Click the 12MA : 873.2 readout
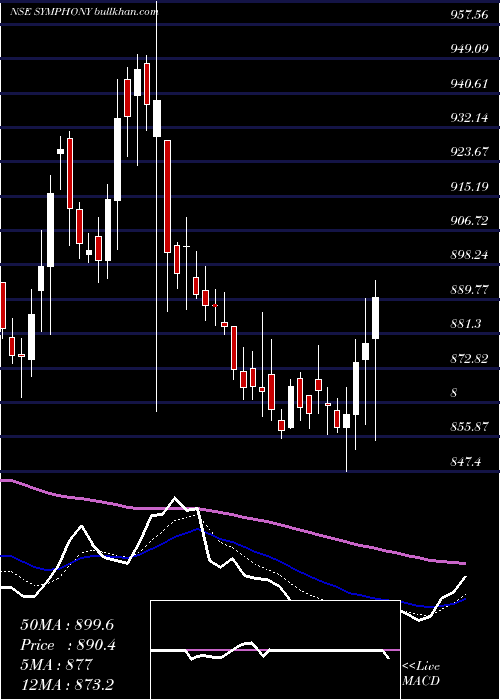The height and width of the screenshot is (700, 500). tap(69, 684)
